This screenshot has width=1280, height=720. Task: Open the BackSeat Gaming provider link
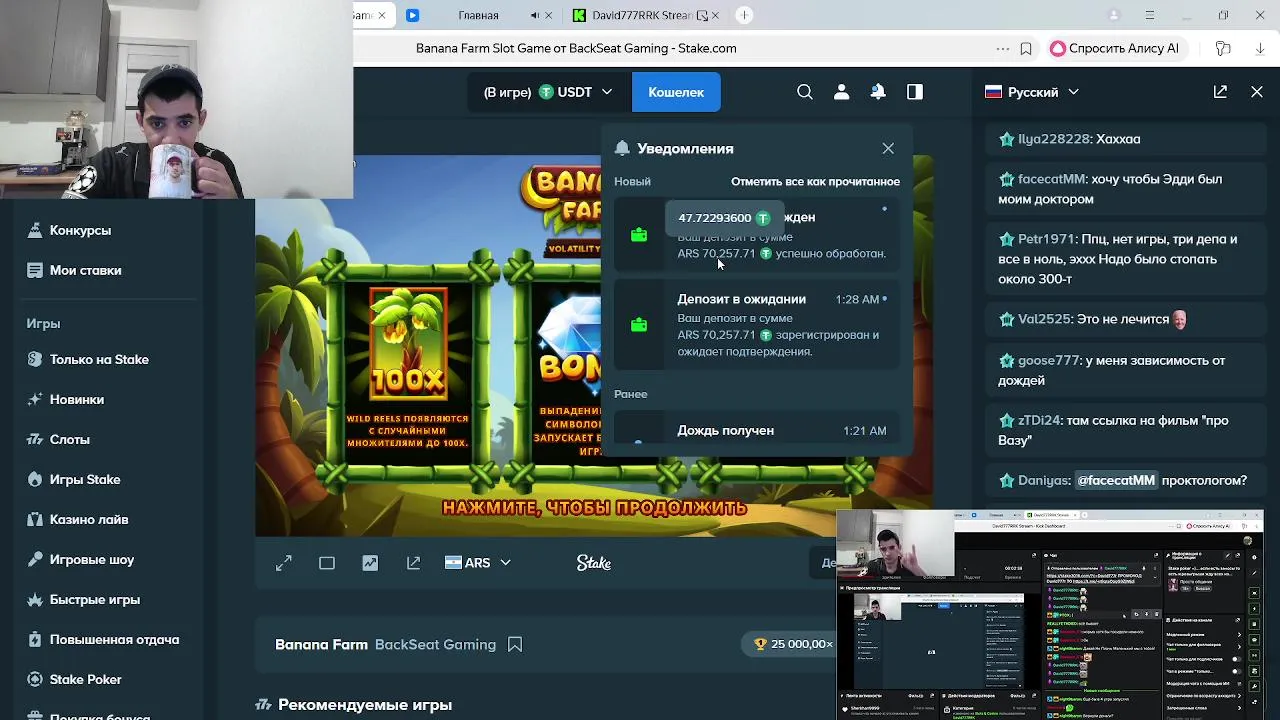tap(435, 645)
